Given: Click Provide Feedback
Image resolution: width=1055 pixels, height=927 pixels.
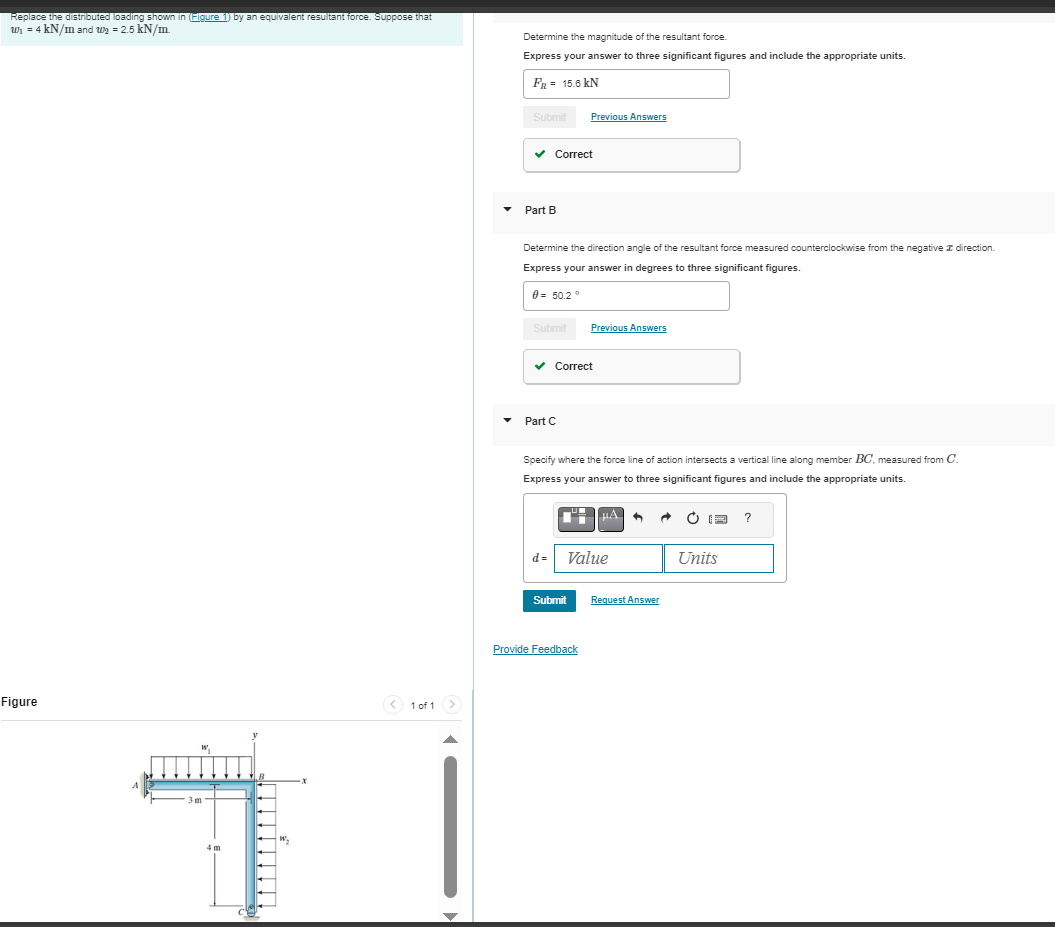Looking at the screenshot, I should pyautogui.click(x=535, y=649).
